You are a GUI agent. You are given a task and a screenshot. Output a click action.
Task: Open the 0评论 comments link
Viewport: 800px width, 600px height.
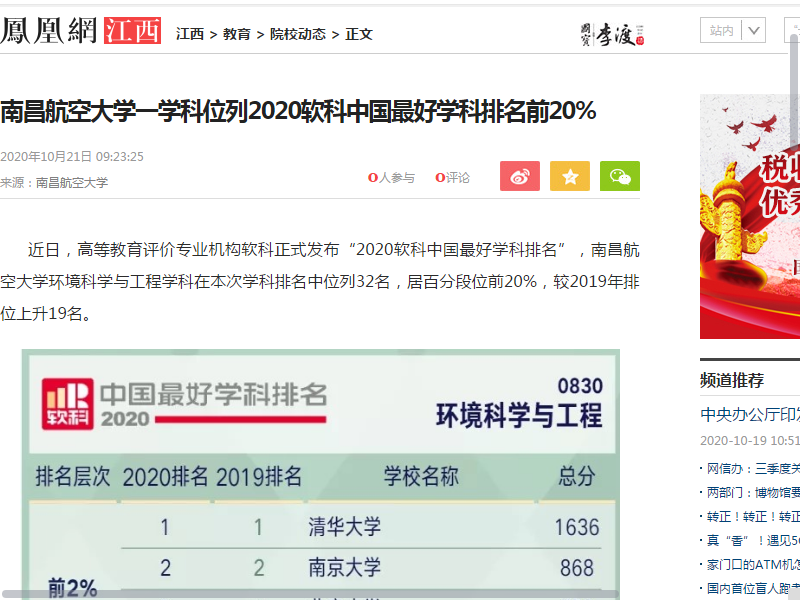pyautogui.click(x=453, y=178)
